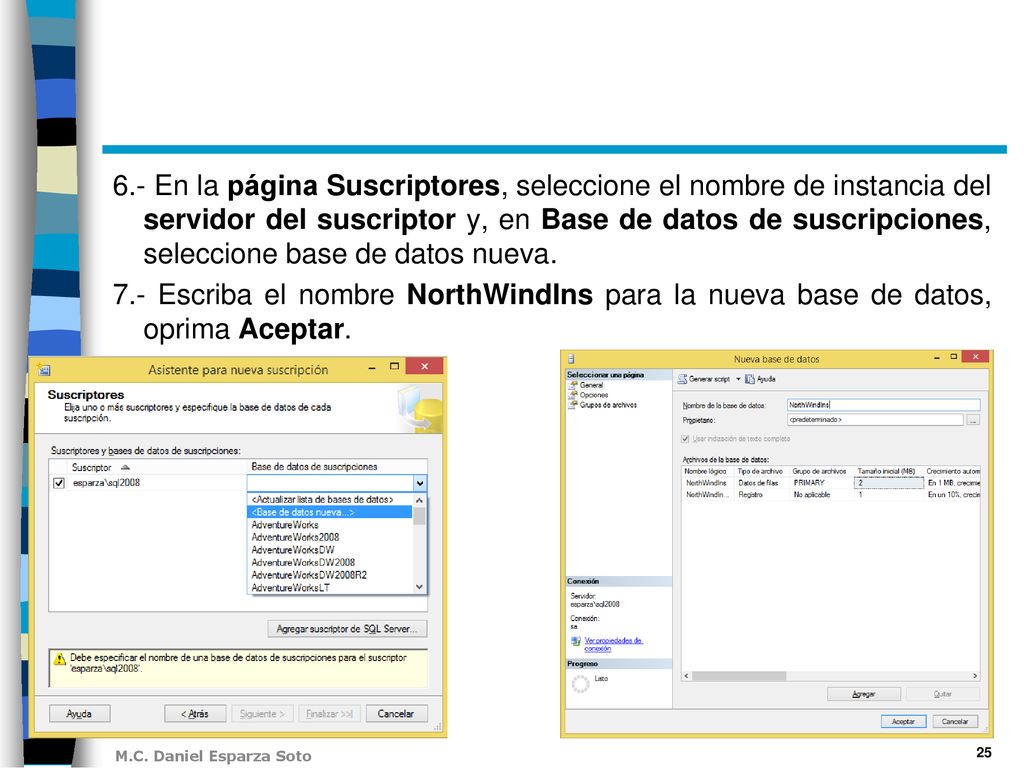The height and width of the screenshot is (768, 1024).
Task: Open Grupos de archivos page
Action: pos(608,405)
